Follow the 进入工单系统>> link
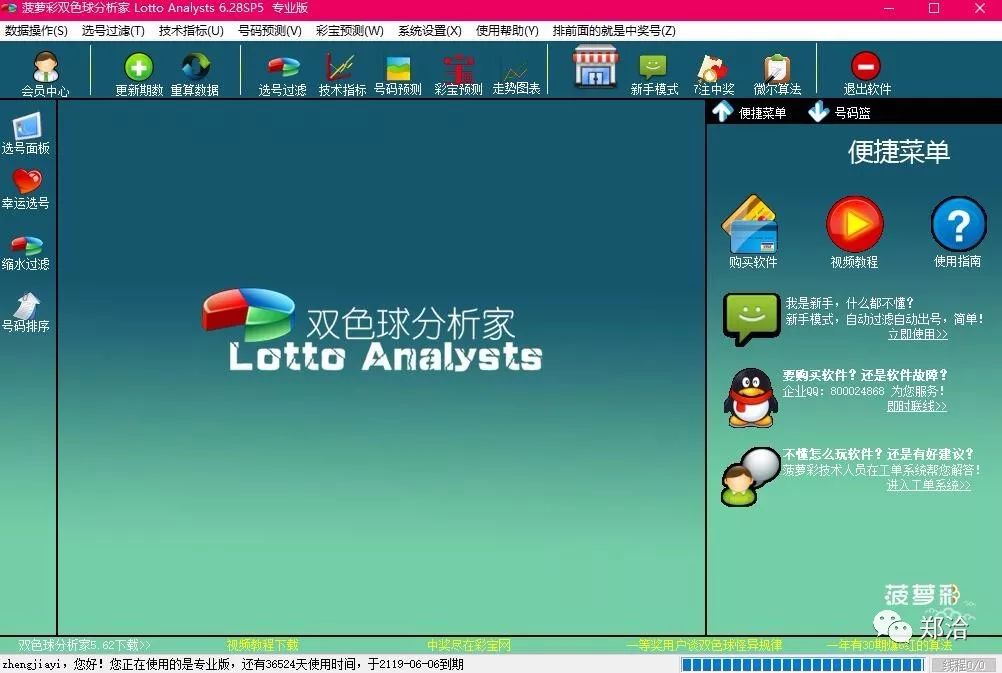This screenshot has width=1002, height=673. [x=929, y=485]
